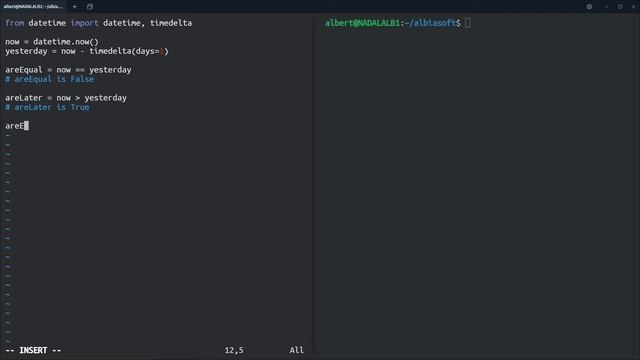Maximize the terminal window

(x=620, y=7)
